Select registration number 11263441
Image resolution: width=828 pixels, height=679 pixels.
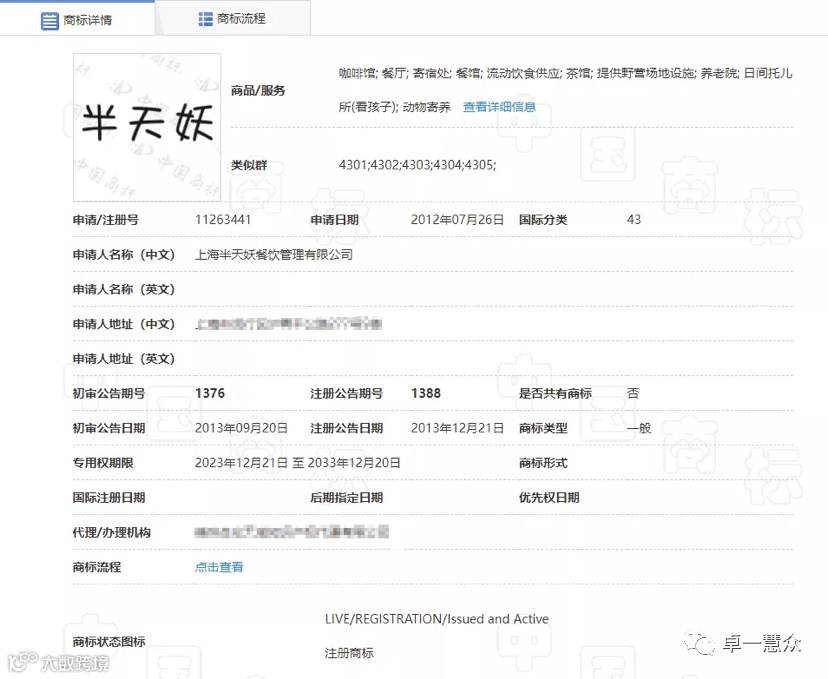point(223,220)
